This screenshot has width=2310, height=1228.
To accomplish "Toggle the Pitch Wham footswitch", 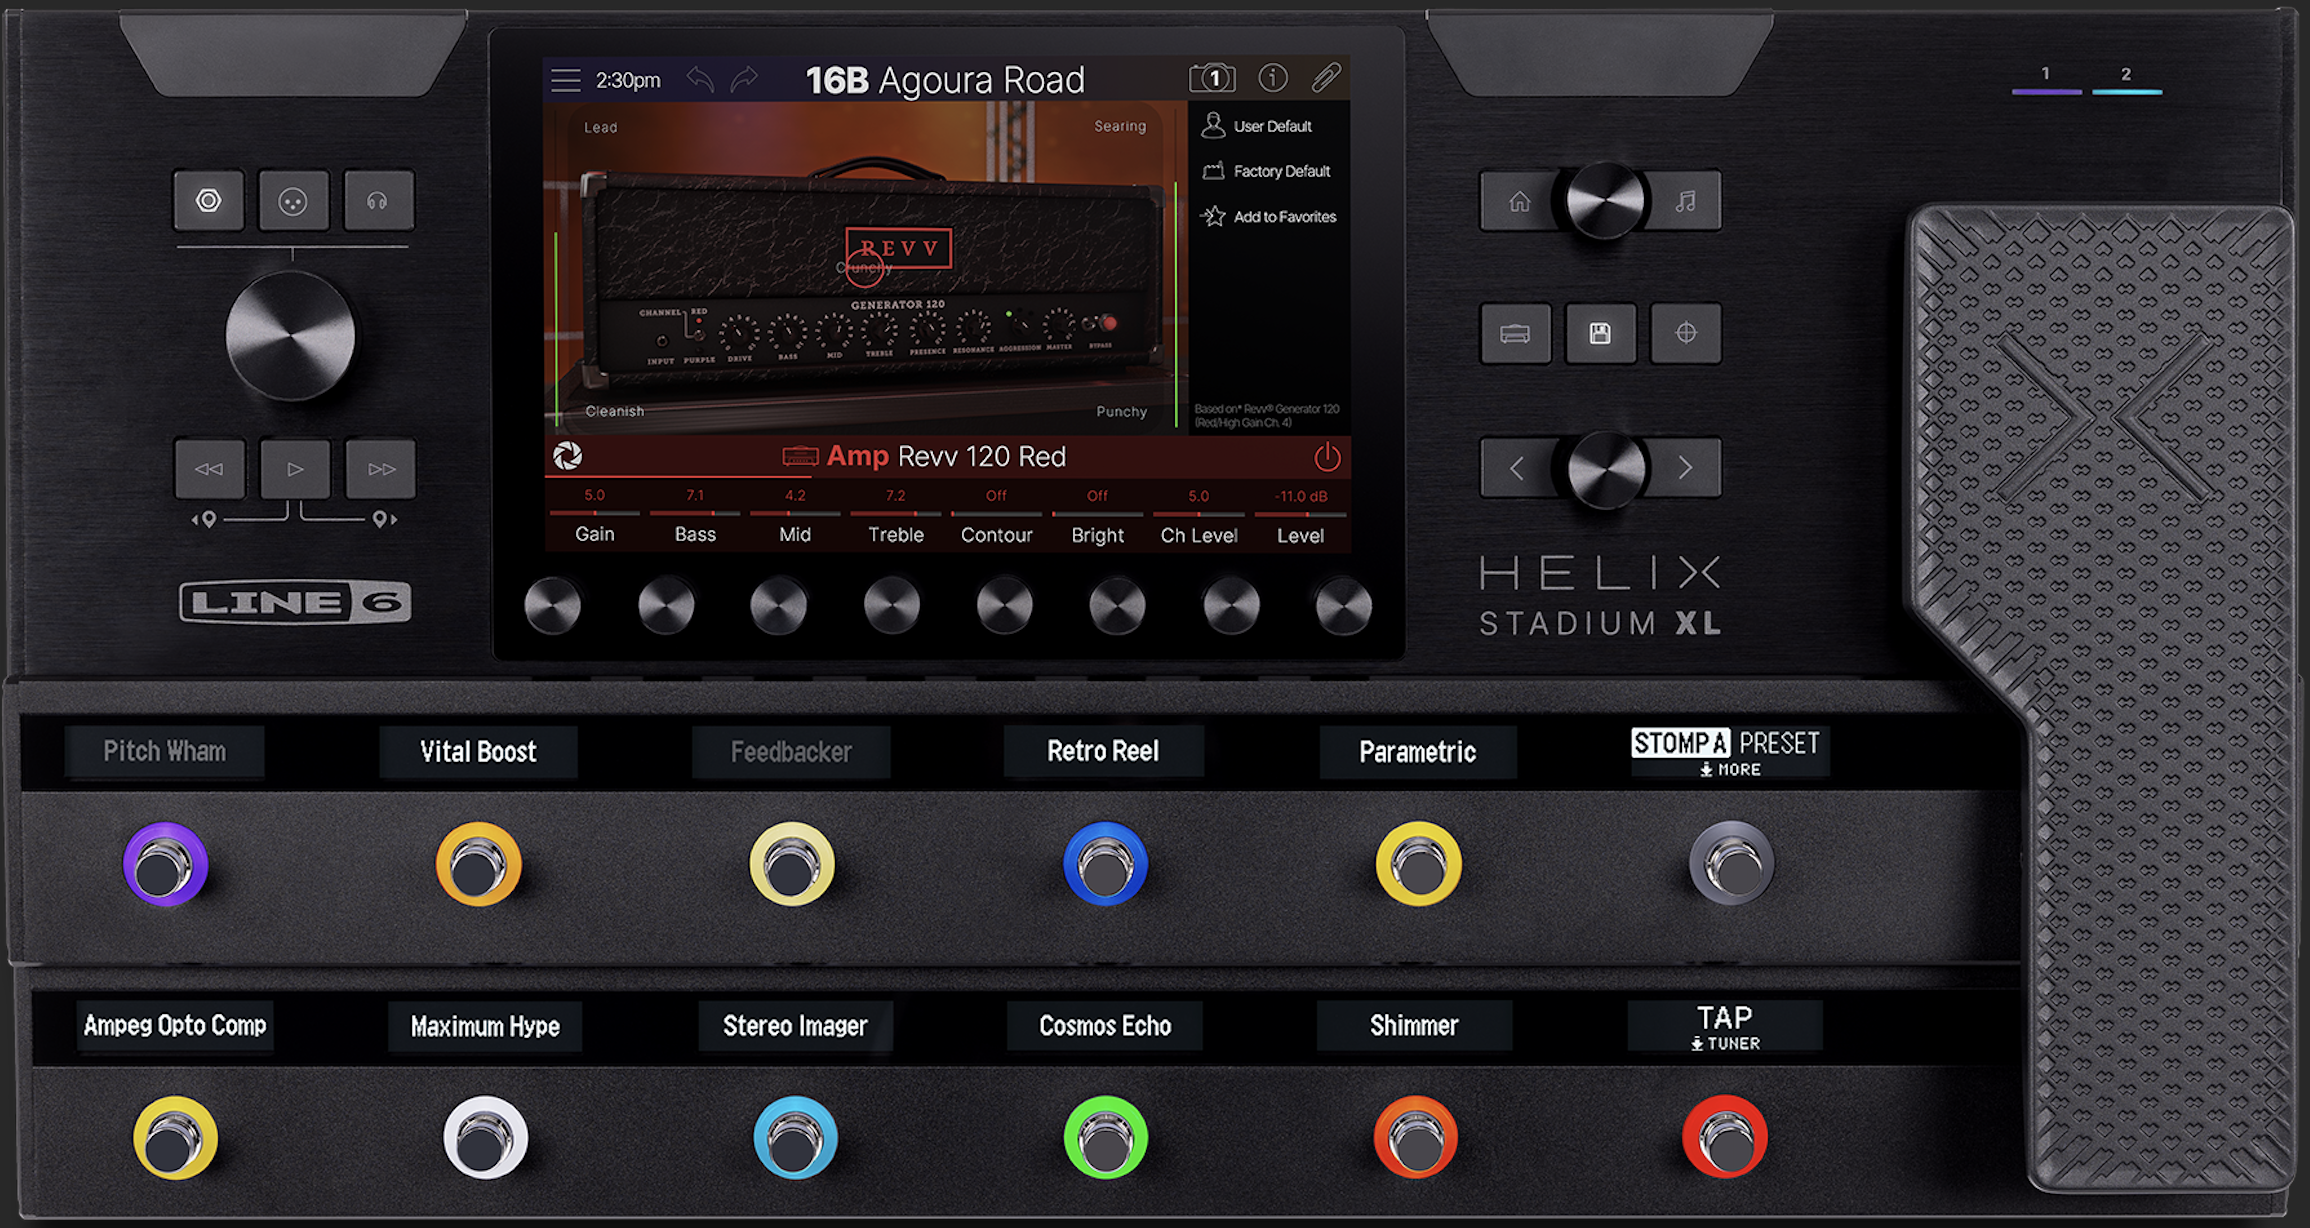I will (165, 864).
